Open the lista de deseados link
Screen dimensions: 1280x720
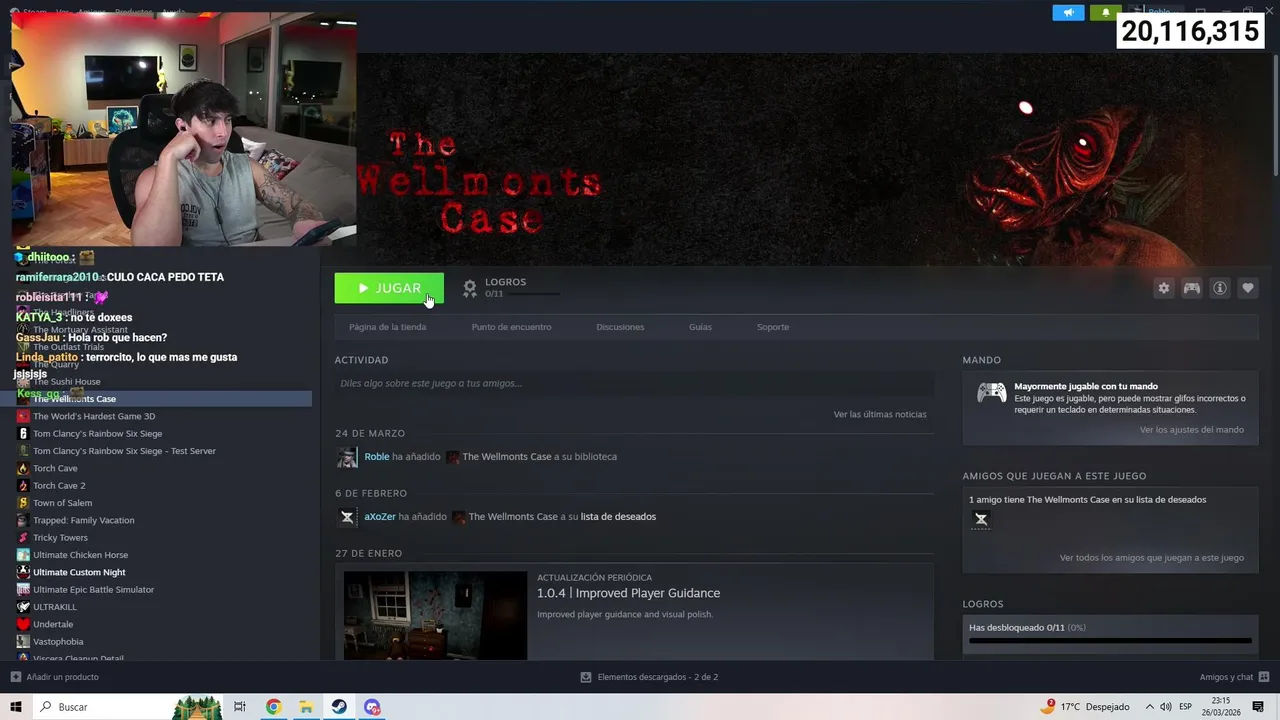(618, 517)
